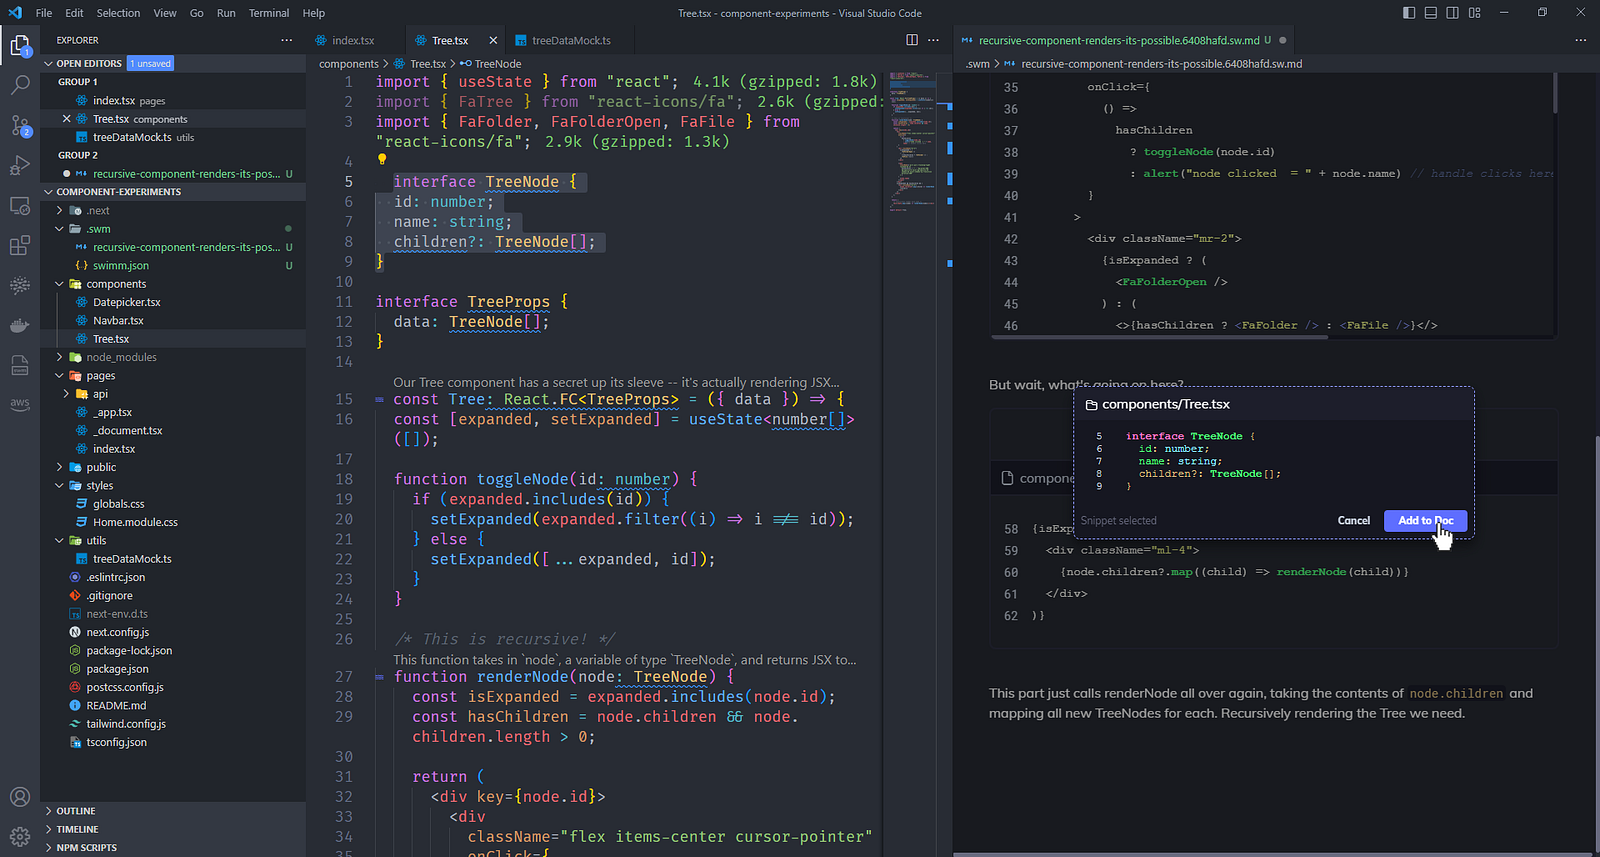The height and width of the screenshot is (857, 1600).
Task: Open the Extensions view
Action: (x=20, y=246)
